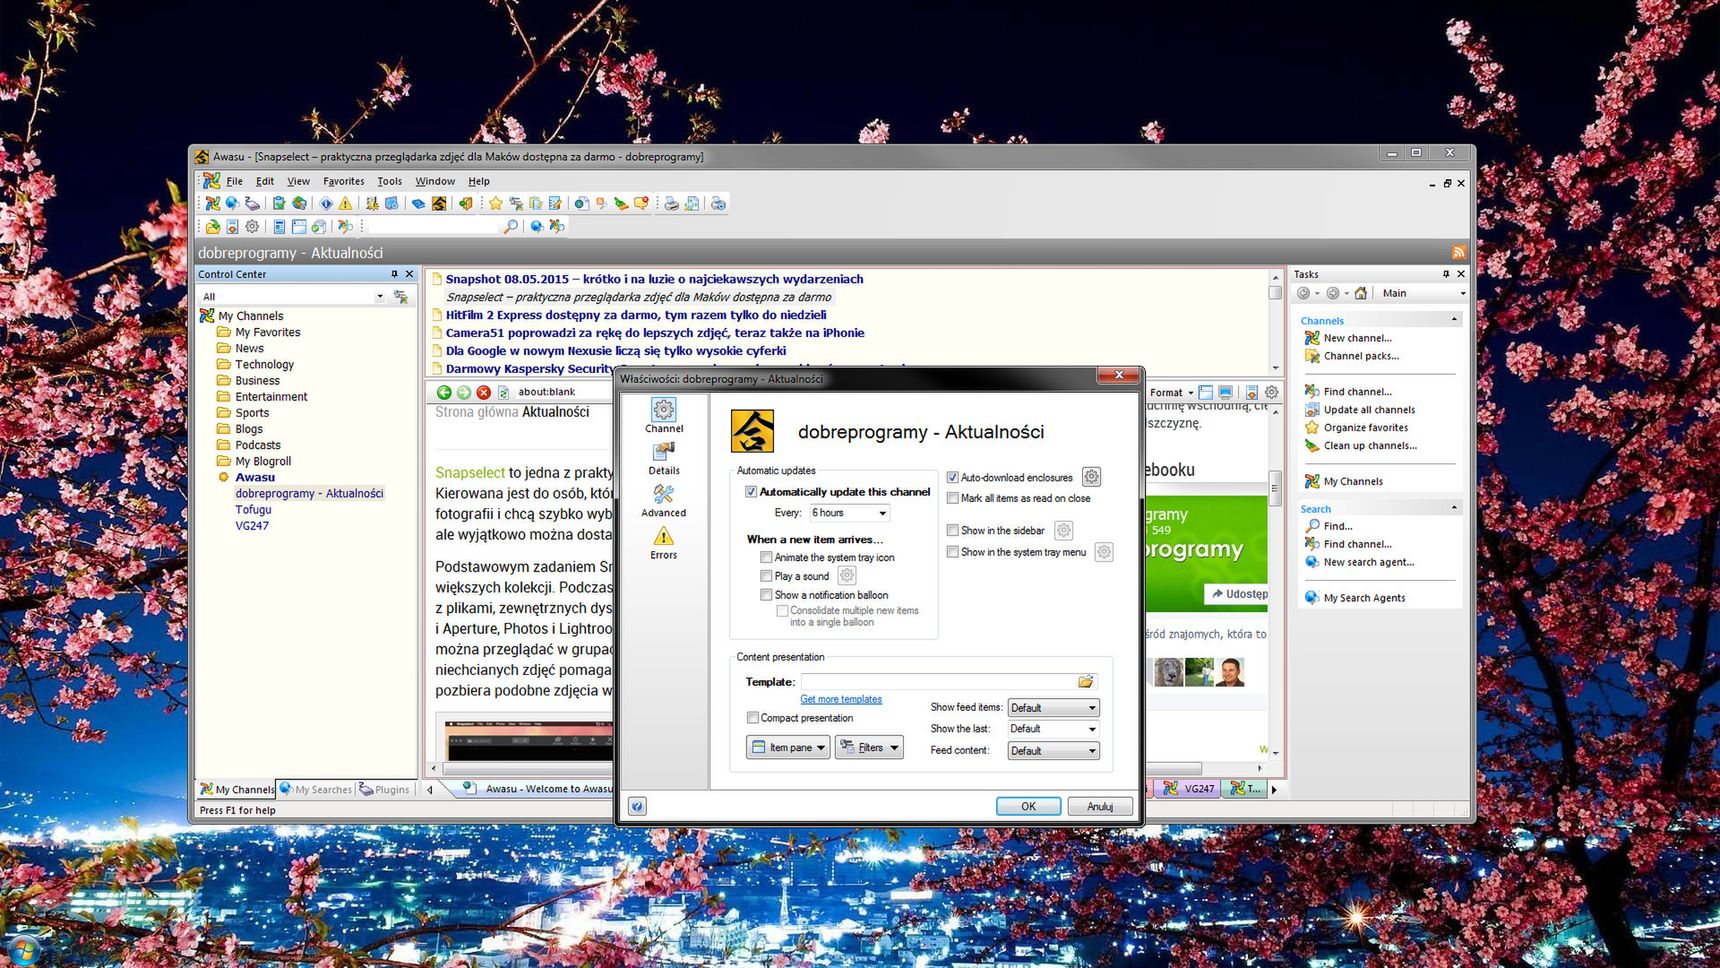Click New channel... in Tasks pane
Image resolution: width=1720 pixels, height=968 pixels.
point(1357,338)
